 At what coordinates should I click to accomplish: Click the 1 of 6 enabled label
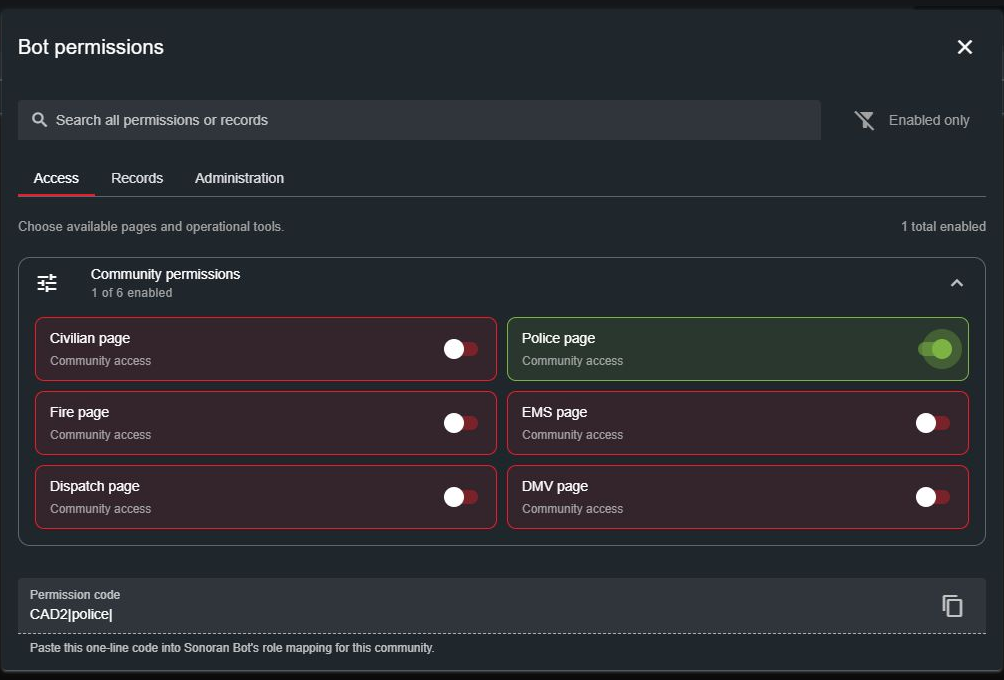[x=131, y=293]
